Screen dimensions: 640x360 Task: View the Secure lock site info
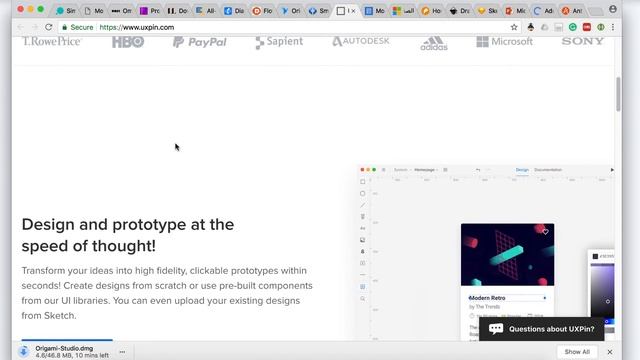(x=77, y=27)
